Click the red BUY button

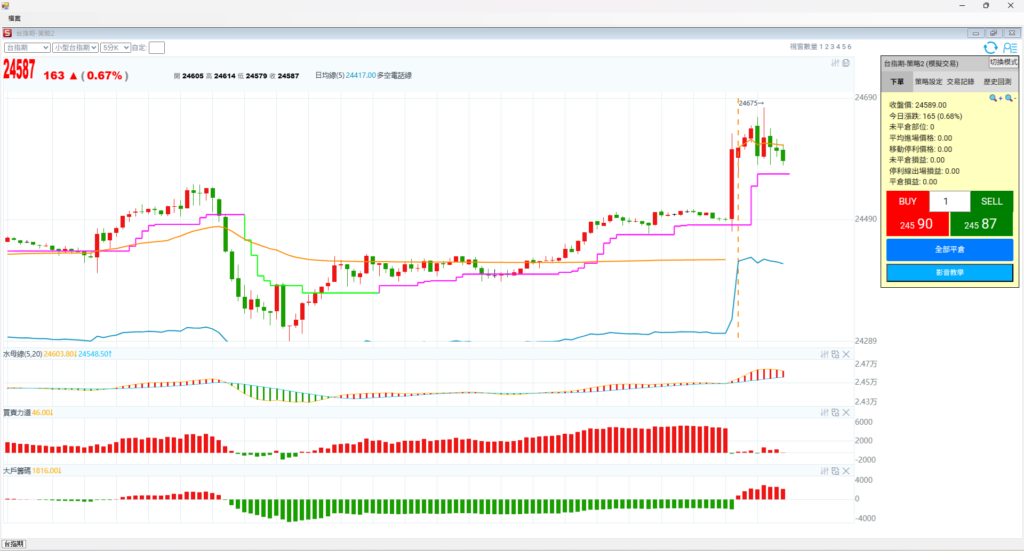pos(907,201)
